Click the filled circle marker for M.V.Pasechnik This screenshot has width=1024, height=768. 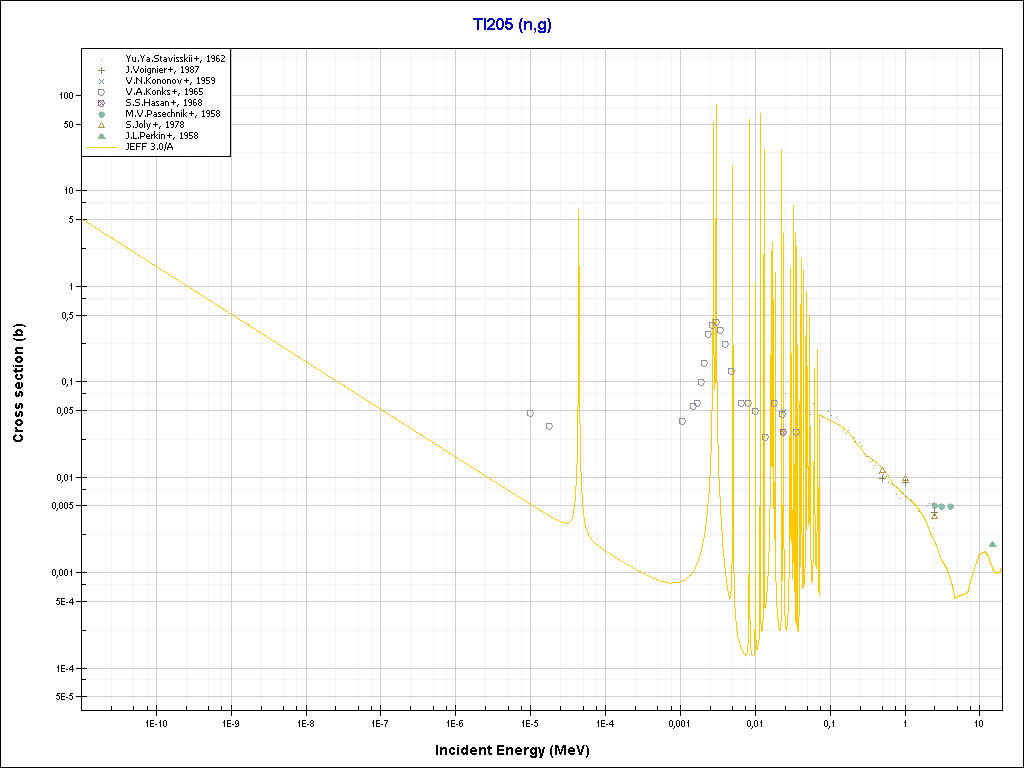pos(102,114)
